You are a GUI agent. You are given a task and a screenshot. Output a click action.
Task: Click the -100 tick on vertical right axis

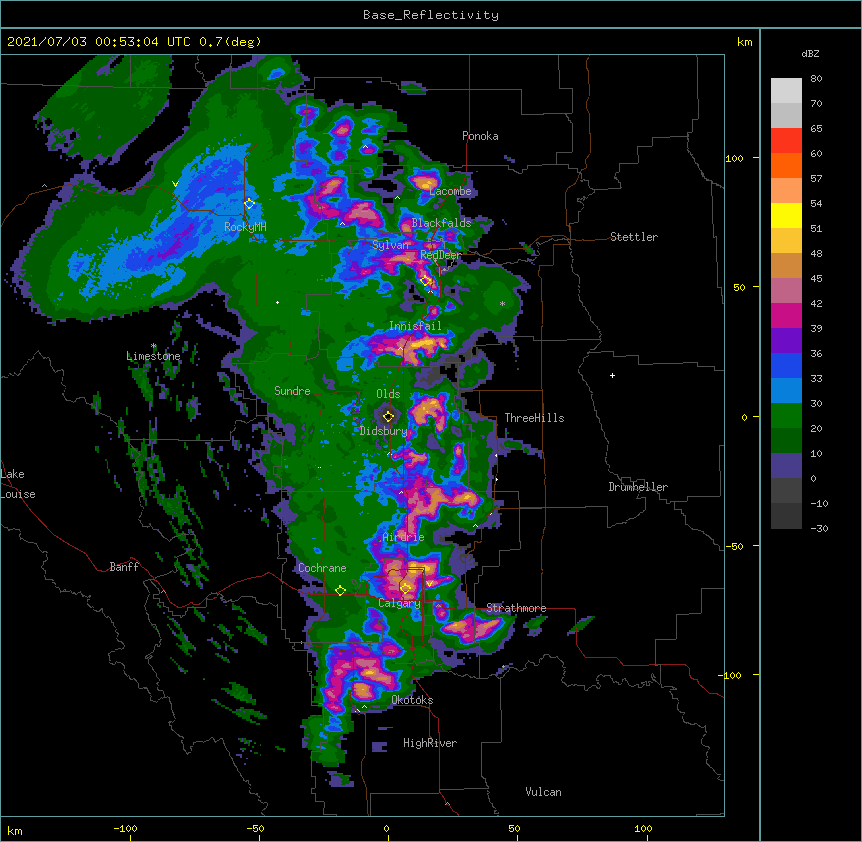[731, 675]
